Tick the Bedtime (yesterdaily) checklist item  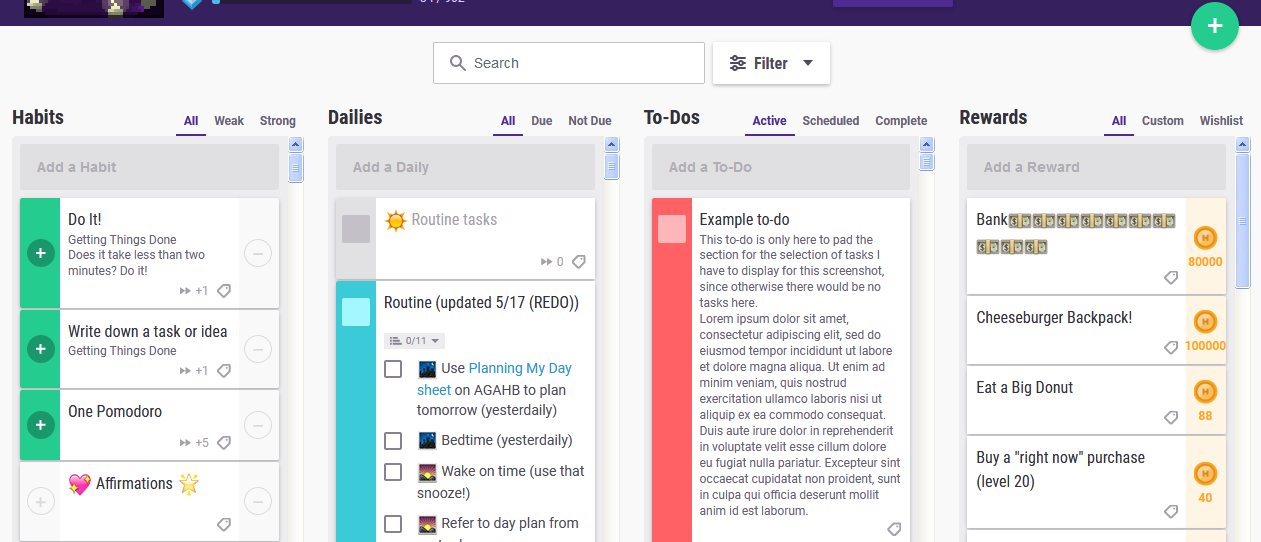tap(393, 441)
